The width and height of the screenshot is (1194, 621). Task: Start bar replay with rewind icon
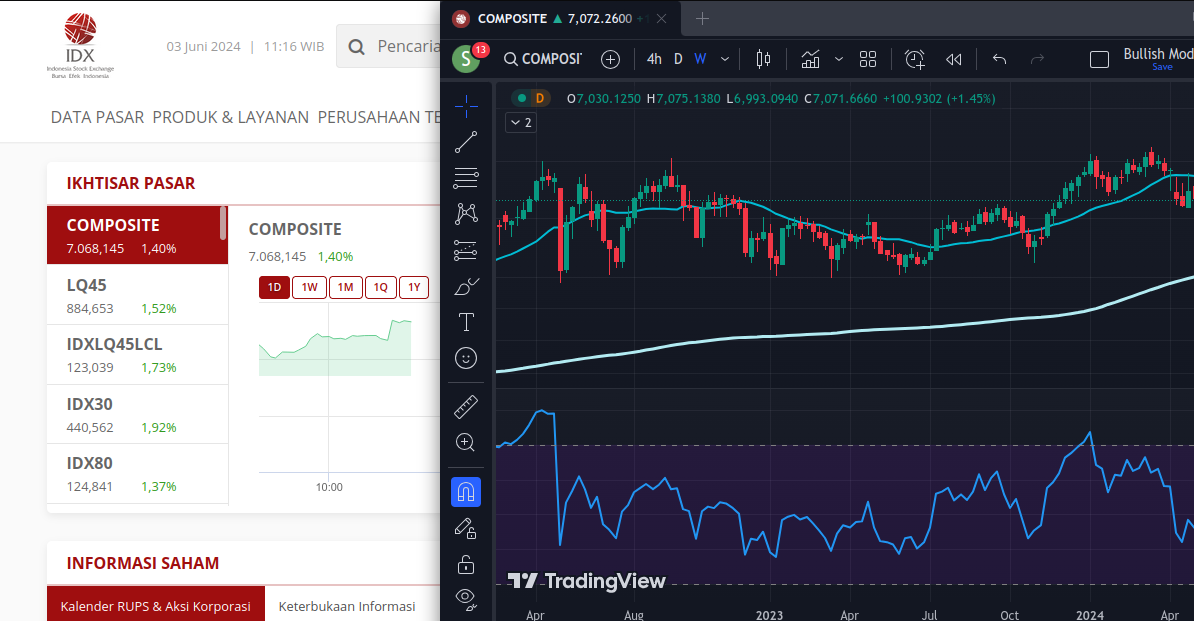coord(953,59)
